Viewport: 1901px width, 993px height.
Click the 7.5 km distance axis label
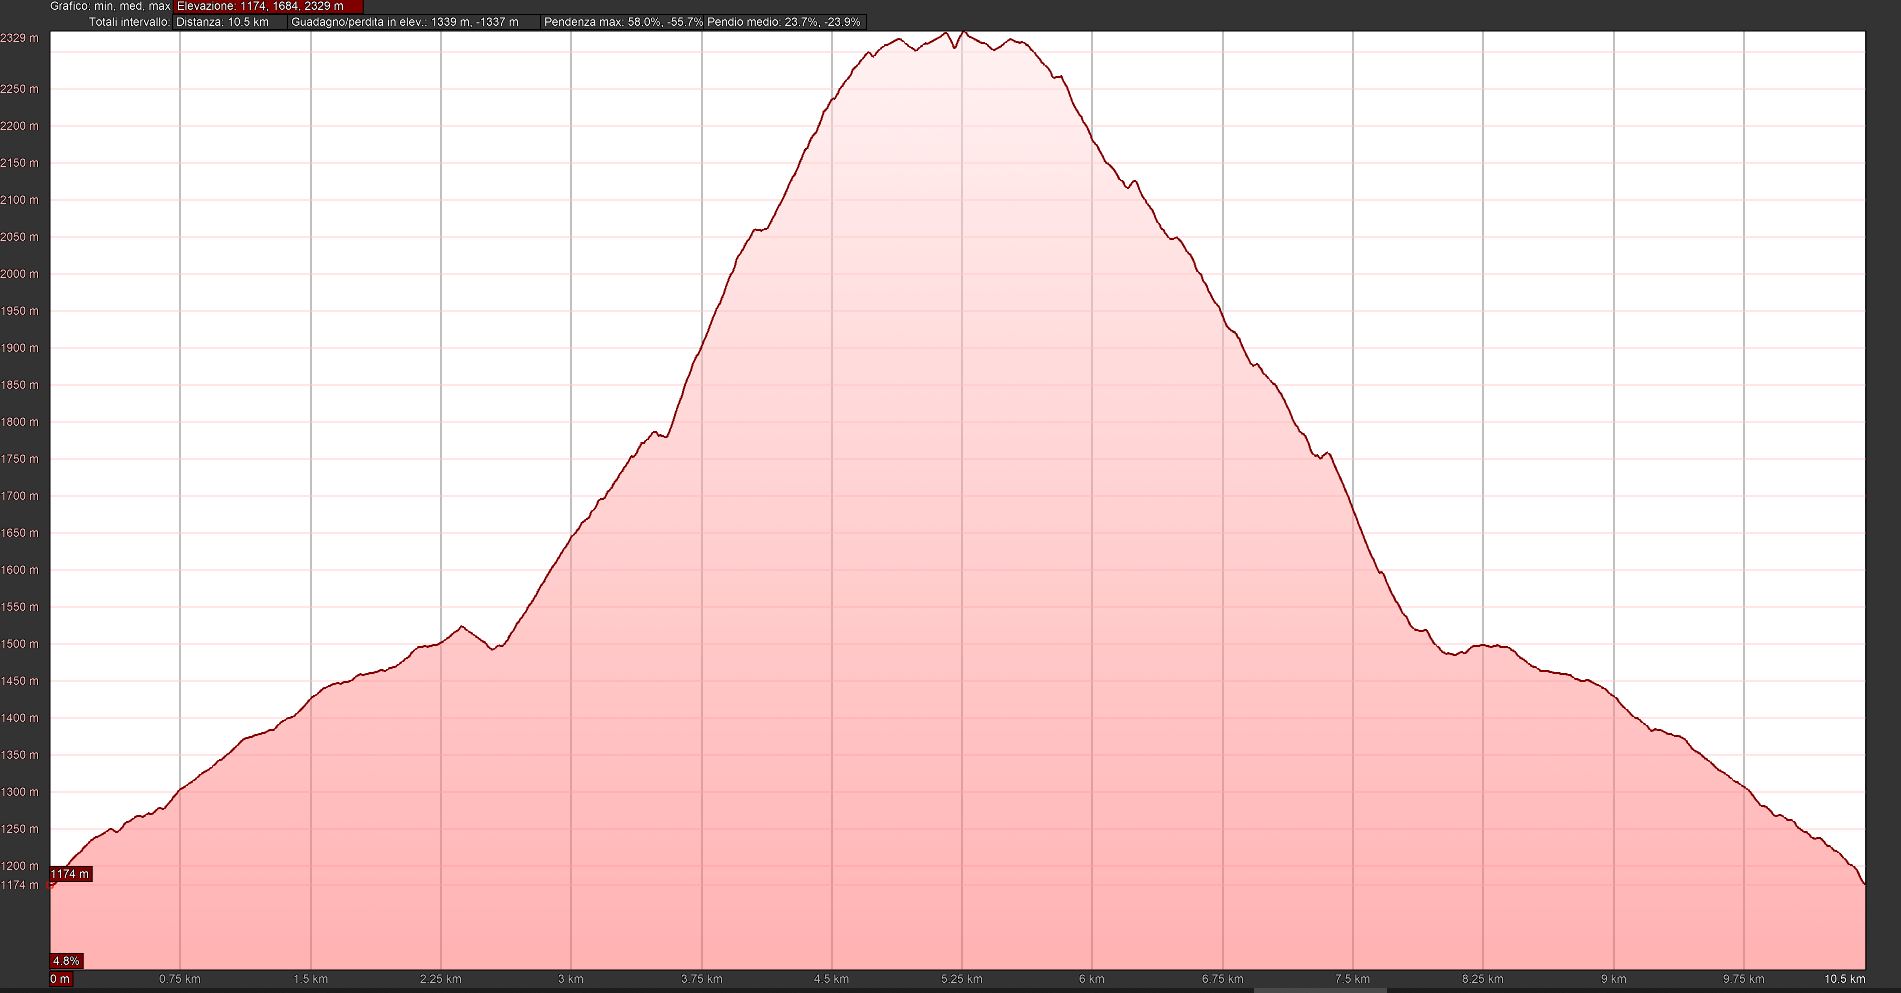(x=1352, y=979)
